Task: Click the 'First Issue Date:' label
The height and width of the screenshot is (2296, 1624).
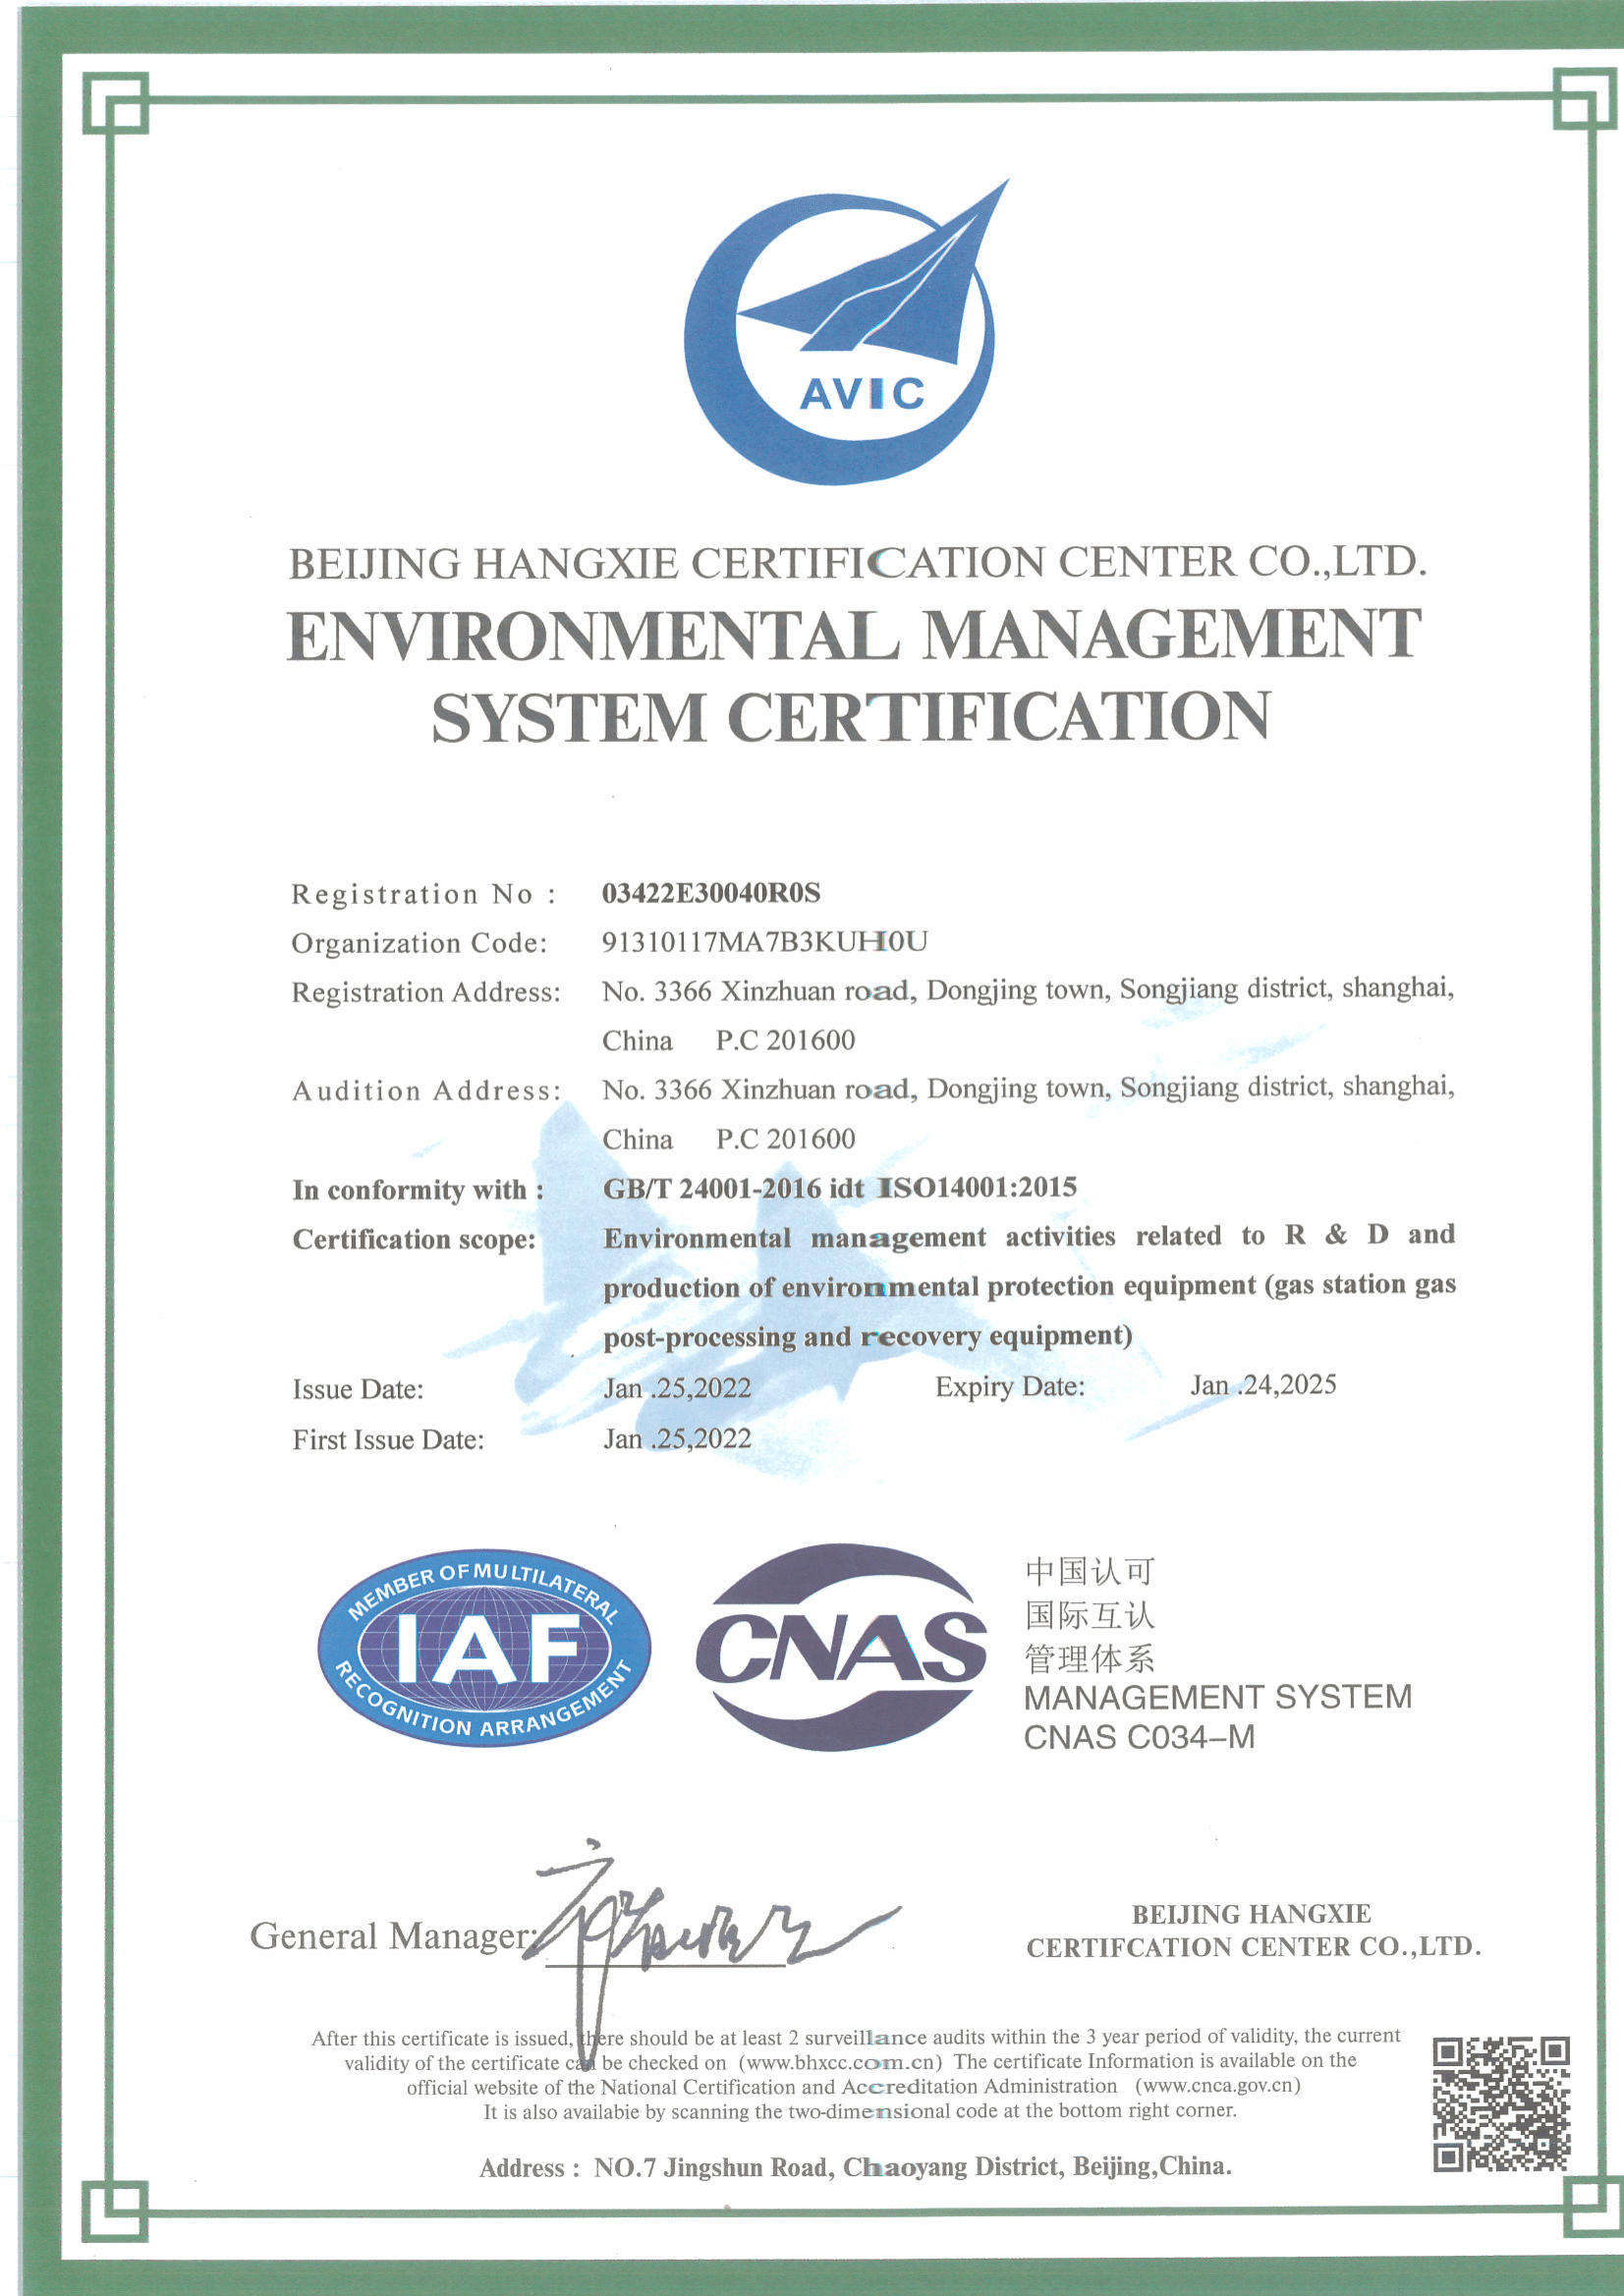Action: 388,1440
